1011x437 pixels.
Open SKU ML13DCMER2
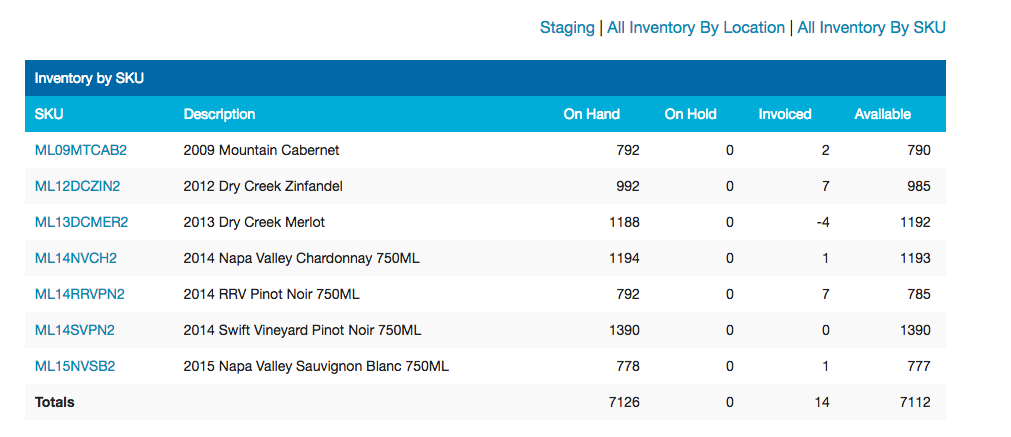(81, 222)
